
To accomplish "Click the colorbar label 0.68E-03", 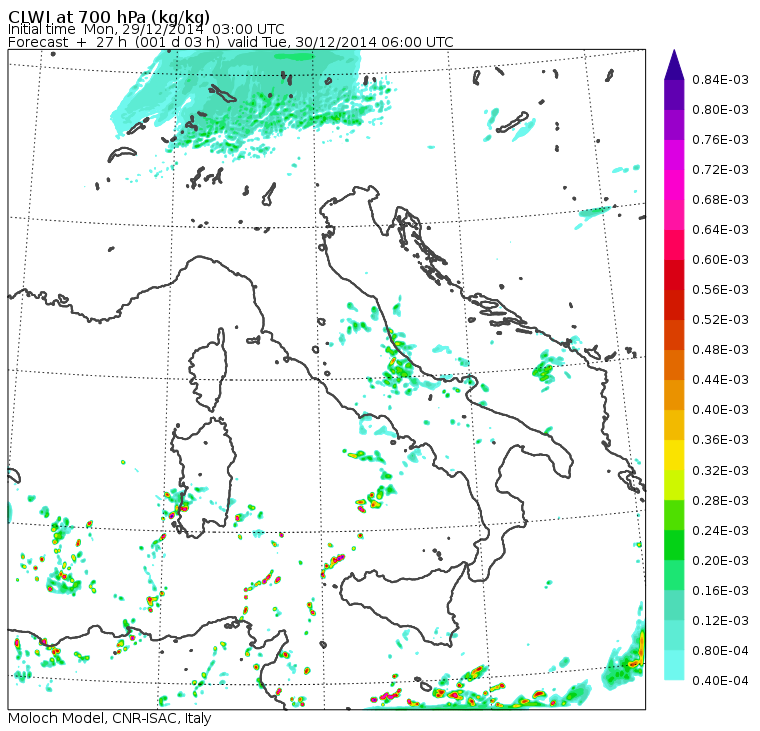I will pos(720,200).
